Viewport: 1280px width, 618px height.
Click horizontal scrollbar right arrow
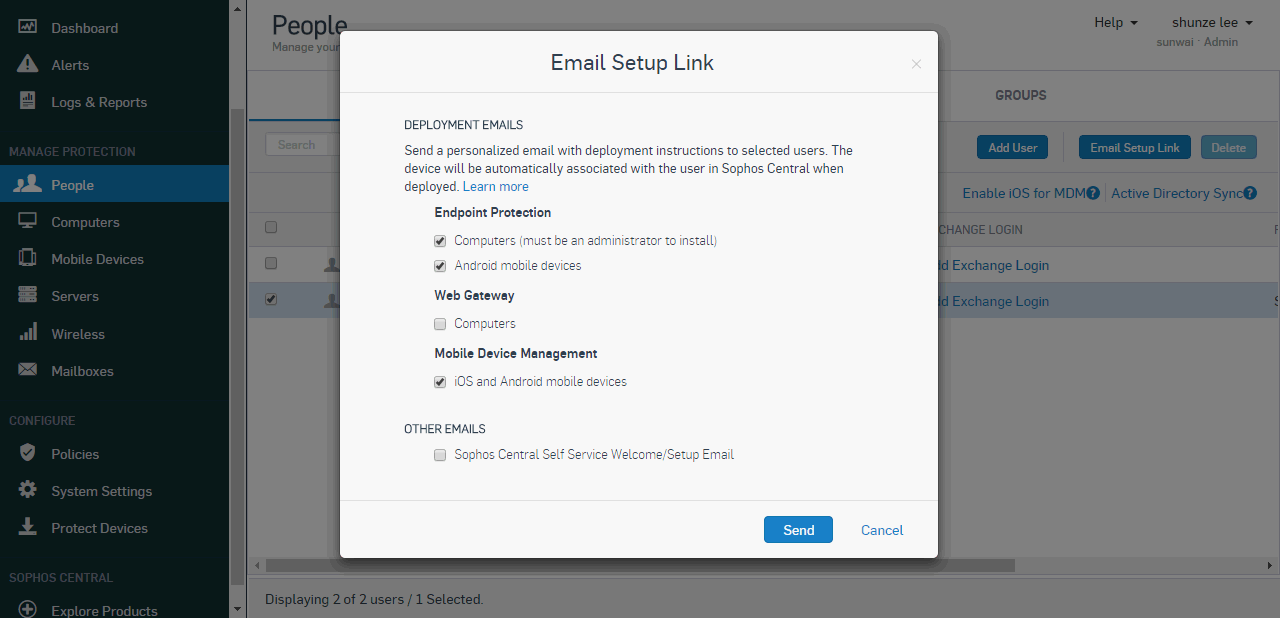[x=1272, y=565]
